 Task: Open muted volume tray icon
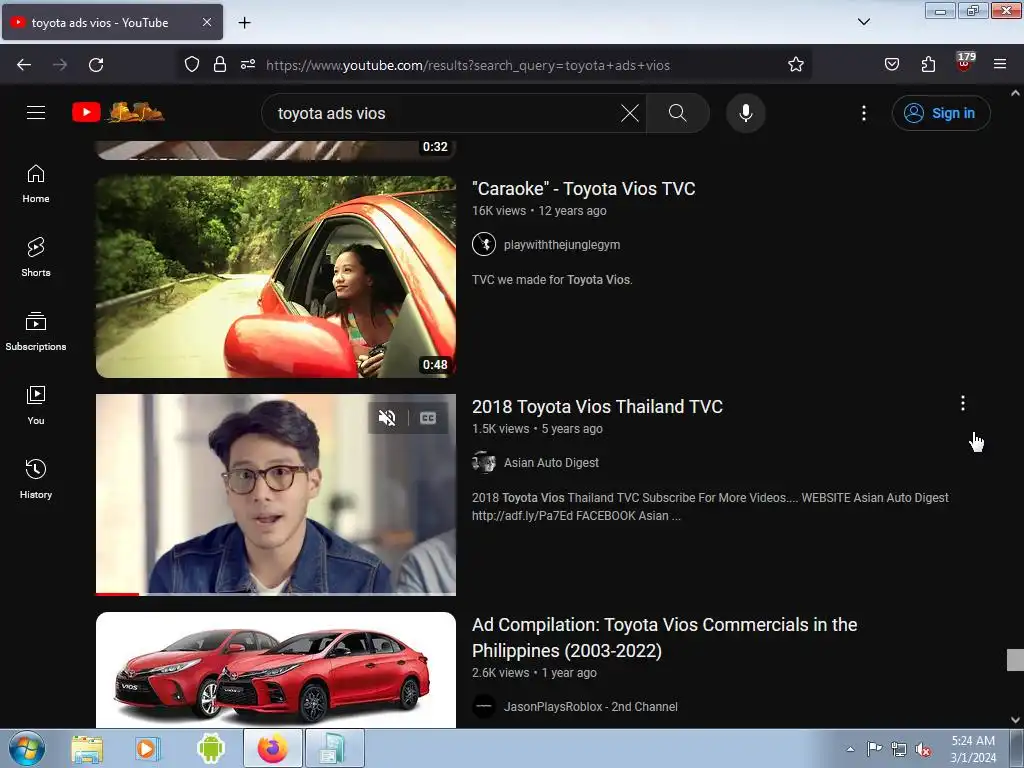(x=923, y=749)
